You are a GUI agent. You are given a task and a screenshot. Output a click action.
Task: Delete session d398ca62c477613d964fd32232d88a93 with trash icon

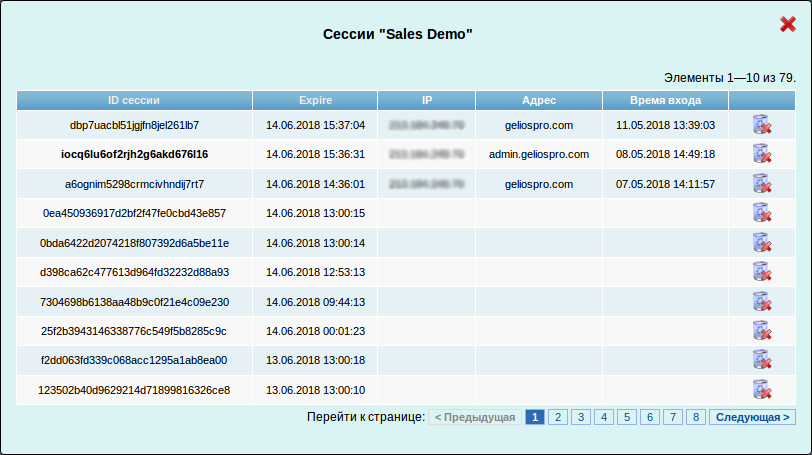761,272
